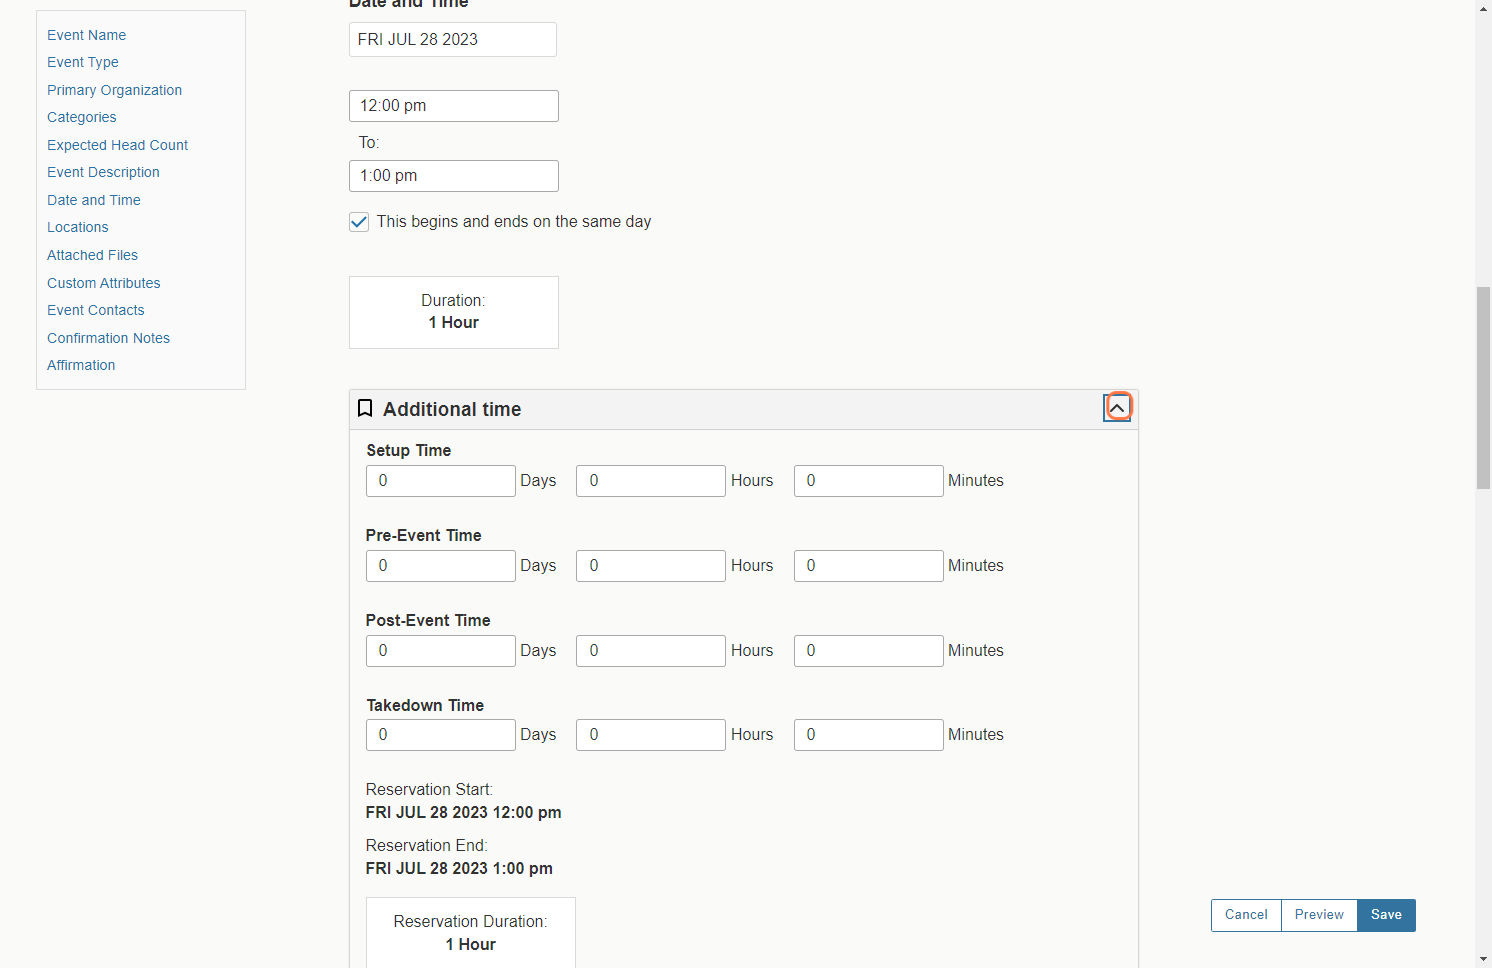Open Categories sidebar link
This screenshot has height=968, width=1492.
click(x=82, y=117)
